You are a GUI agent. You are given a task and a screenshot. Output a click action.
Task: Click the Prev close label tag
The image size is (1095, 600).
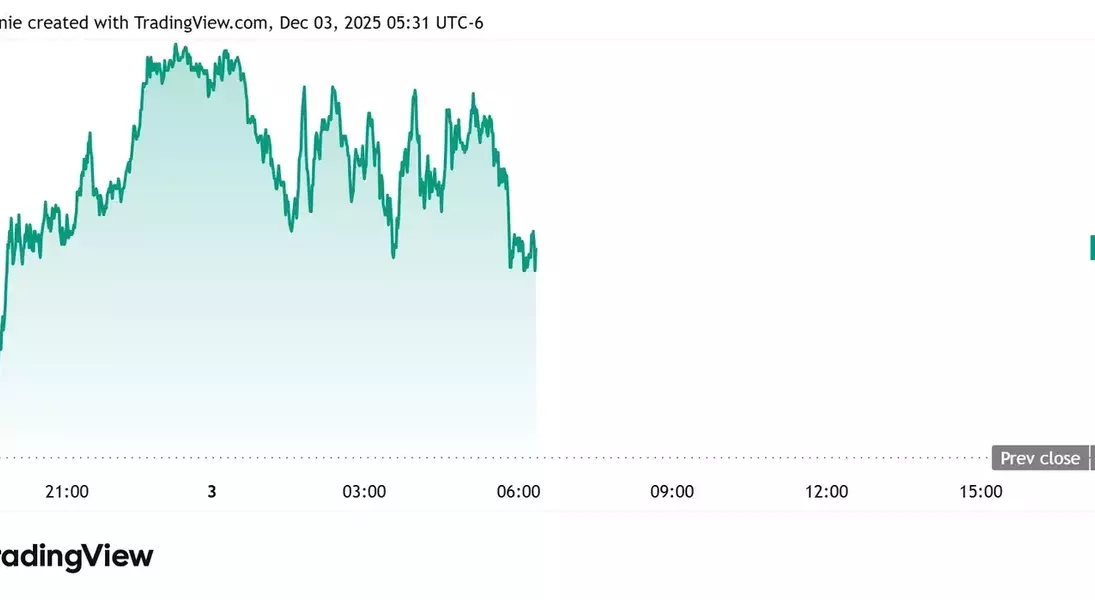(x=1040, y=458)
